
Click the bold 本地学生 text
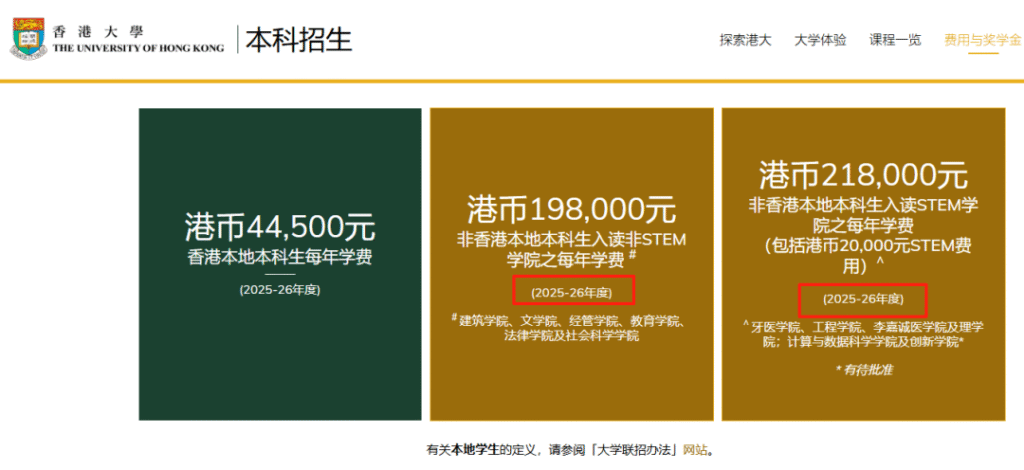pos(475,450)
